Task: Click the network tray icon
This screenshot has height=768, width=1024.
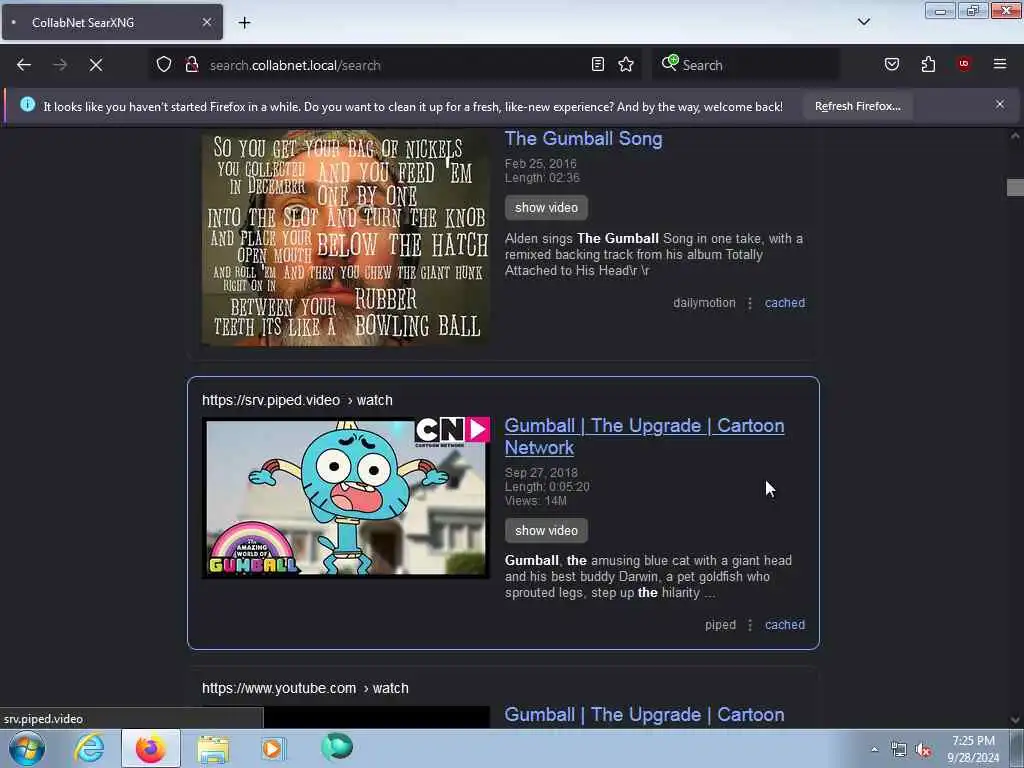Action: coord(899,750)
